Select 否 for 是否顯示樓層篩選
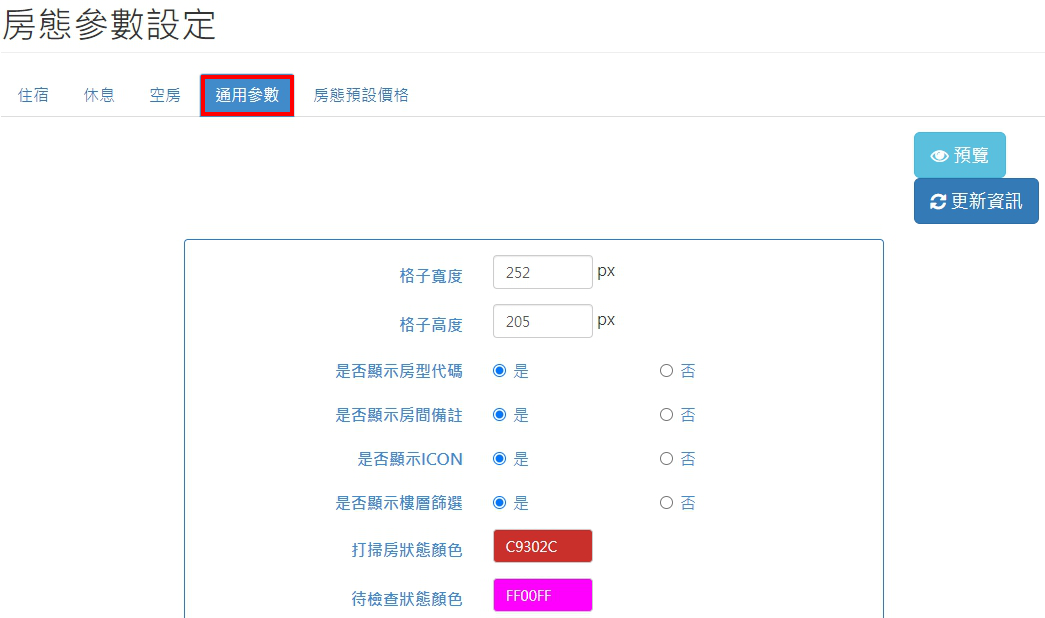Image resolution: width=1045 pixels, height=618 pixels. click(666, 503)
